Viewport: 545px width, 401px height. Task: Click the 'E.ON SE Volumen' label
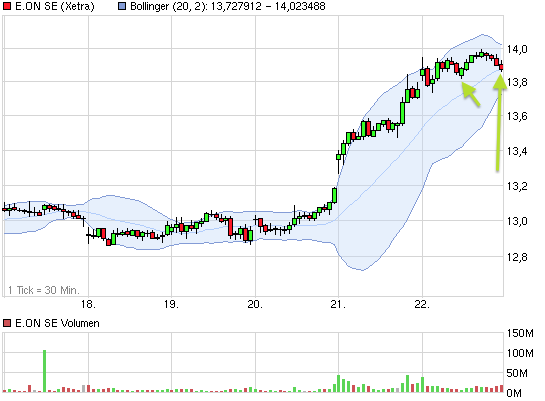(x=57, y=324)
